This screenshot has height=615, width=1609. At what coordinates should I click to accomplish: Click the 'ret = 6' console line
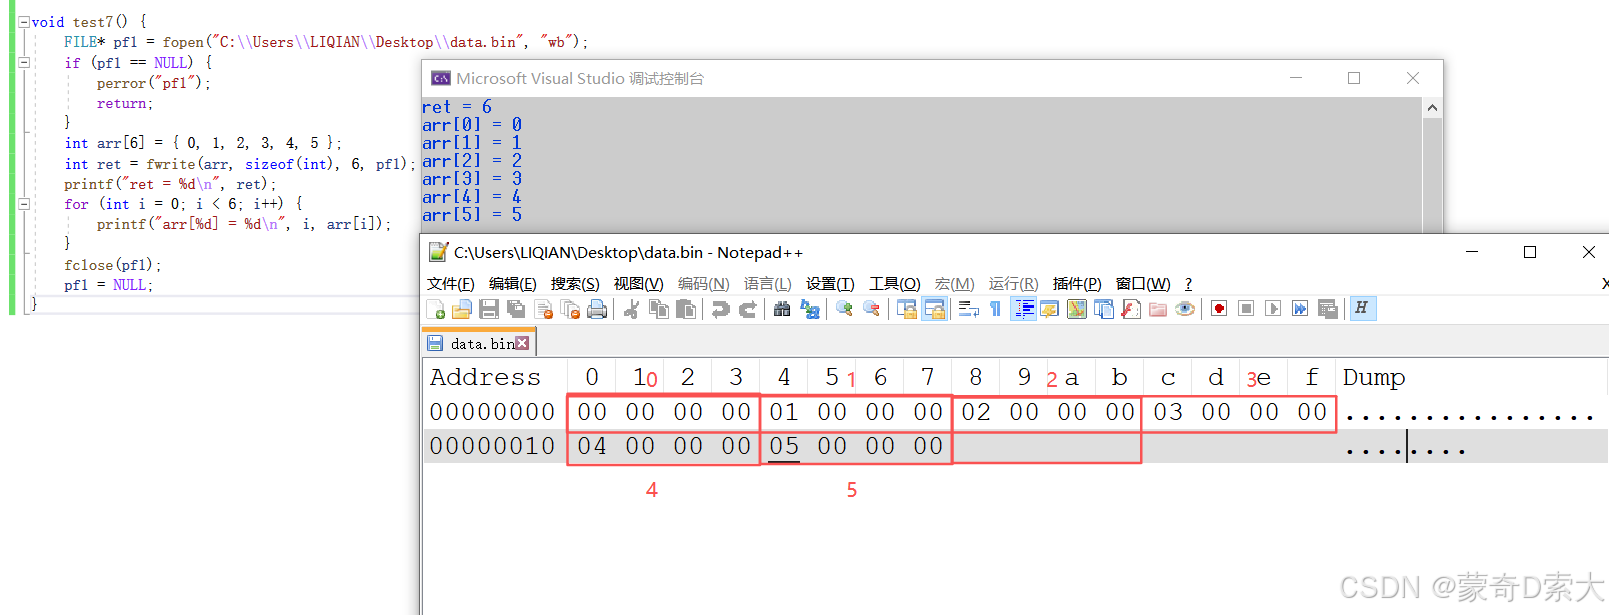457,107
